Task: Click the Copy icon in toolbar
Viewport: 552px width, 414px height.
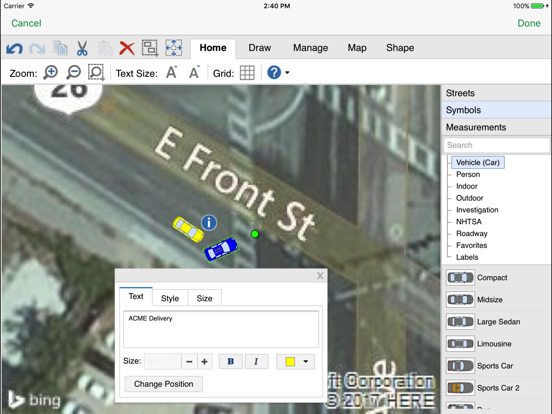Action: (60, 48)
